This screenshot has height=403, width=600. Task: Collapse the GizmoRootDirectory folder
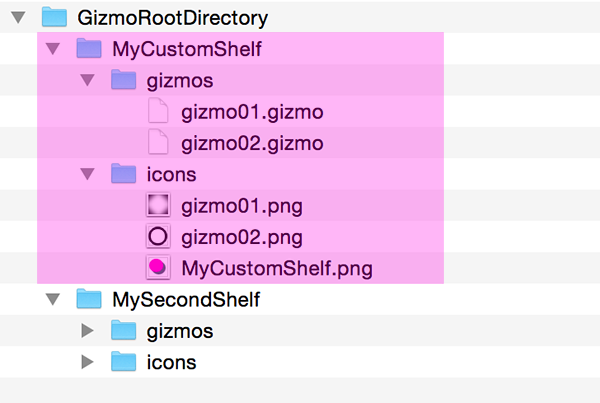19,18
